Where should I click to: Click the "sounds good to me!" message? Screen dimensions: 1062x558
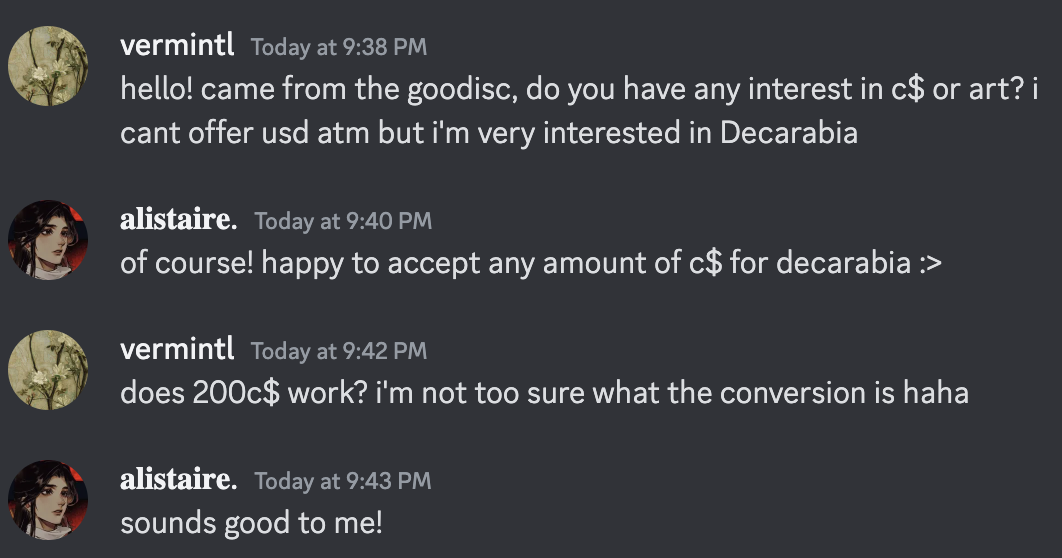[x=251, y=523]
